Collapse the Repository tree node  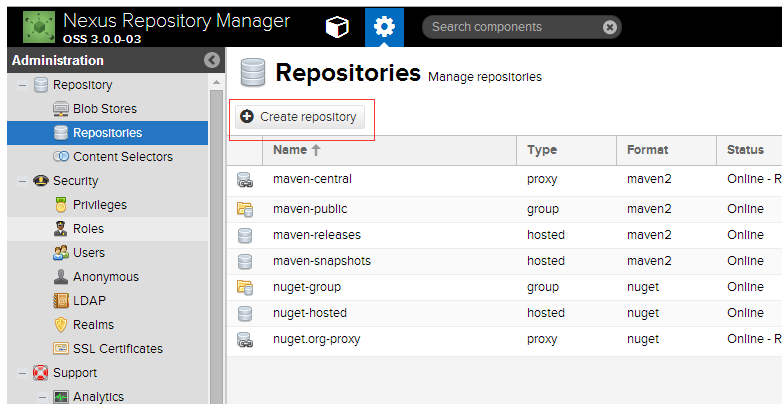pos(22,85)
